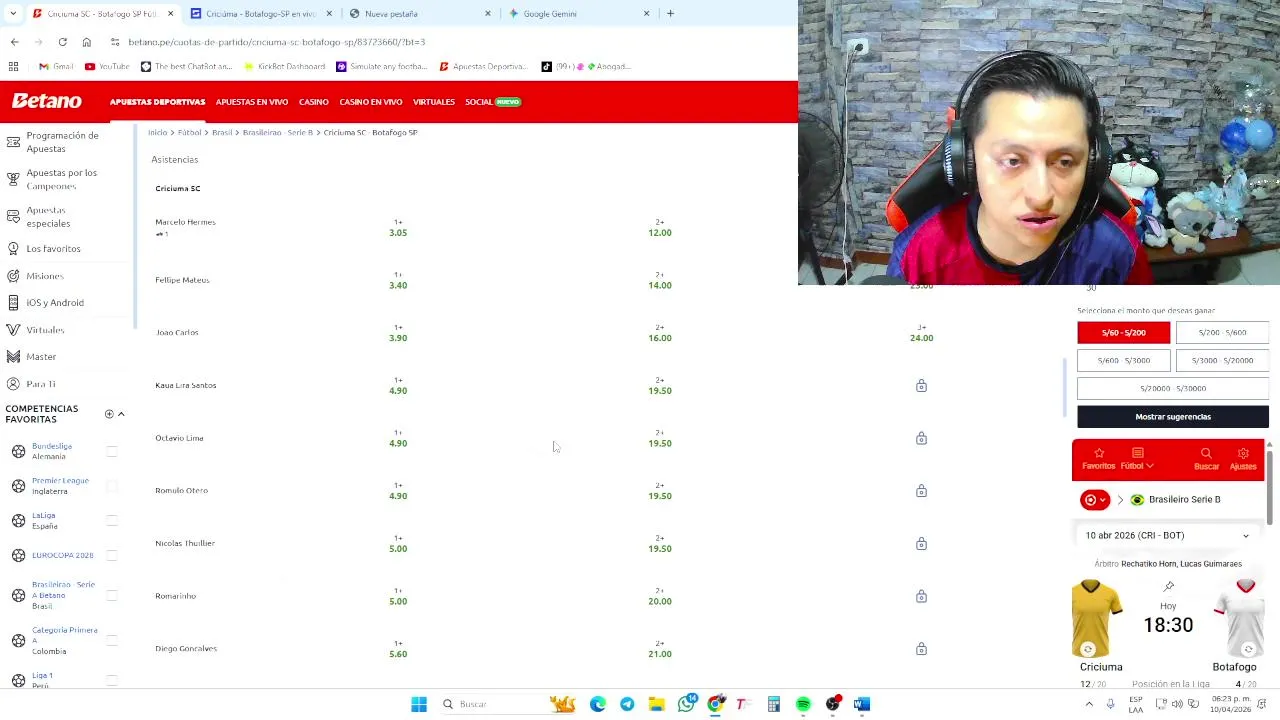Viewport: 1280px width, 720px height.
Task: Select S/200 - S/600 amount option
Action: coord(1222,332)
